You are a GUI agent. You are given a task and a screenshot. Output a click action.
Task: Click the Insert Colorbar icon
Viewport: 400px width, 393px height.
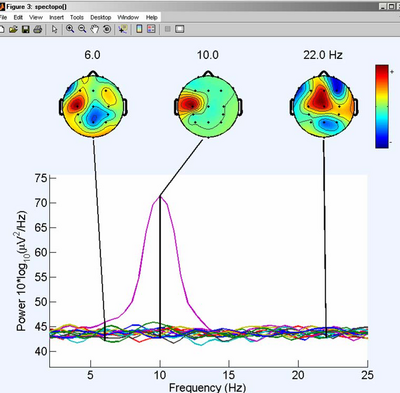[139, 29]
